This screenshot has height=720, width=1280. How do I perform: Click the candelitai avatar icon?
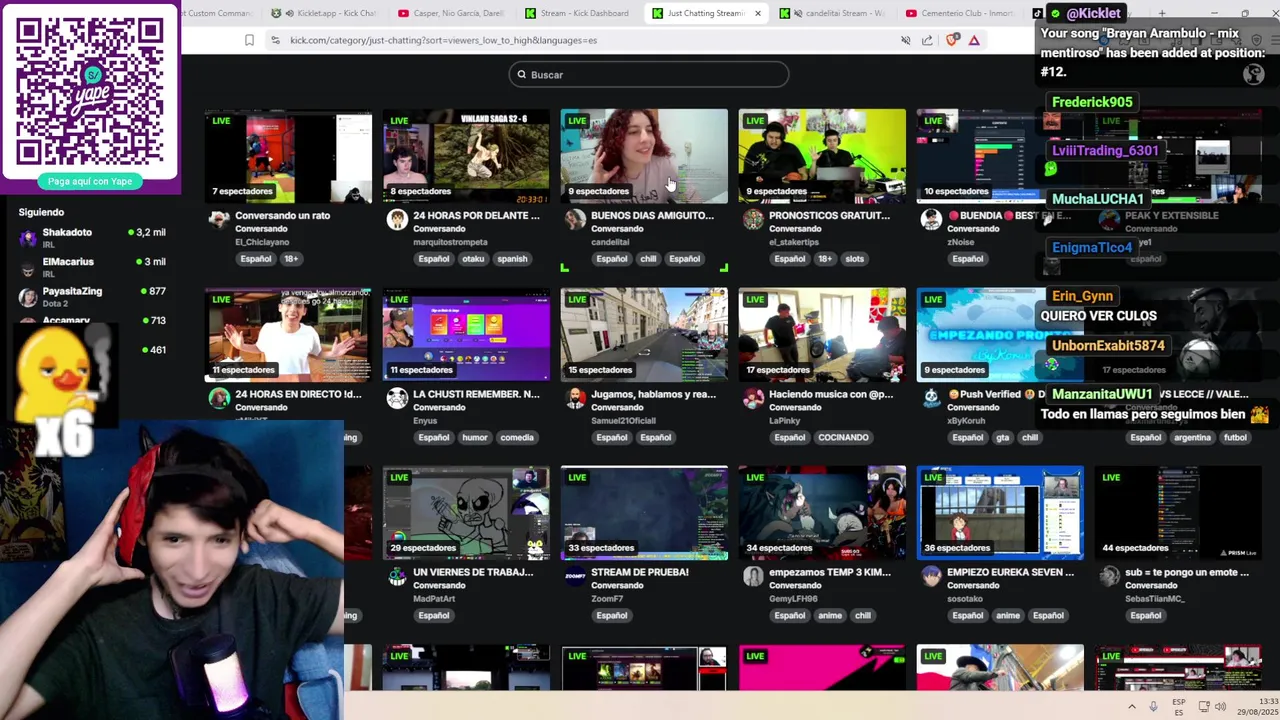click(575, 220)
